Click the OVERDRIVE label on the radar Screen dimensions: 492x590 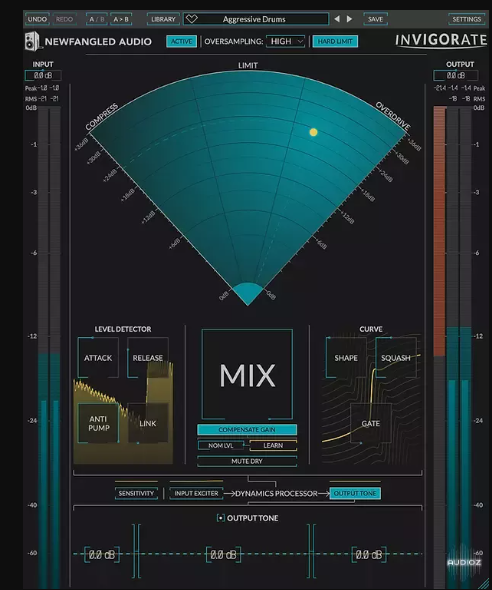click(x=393, y=117)
